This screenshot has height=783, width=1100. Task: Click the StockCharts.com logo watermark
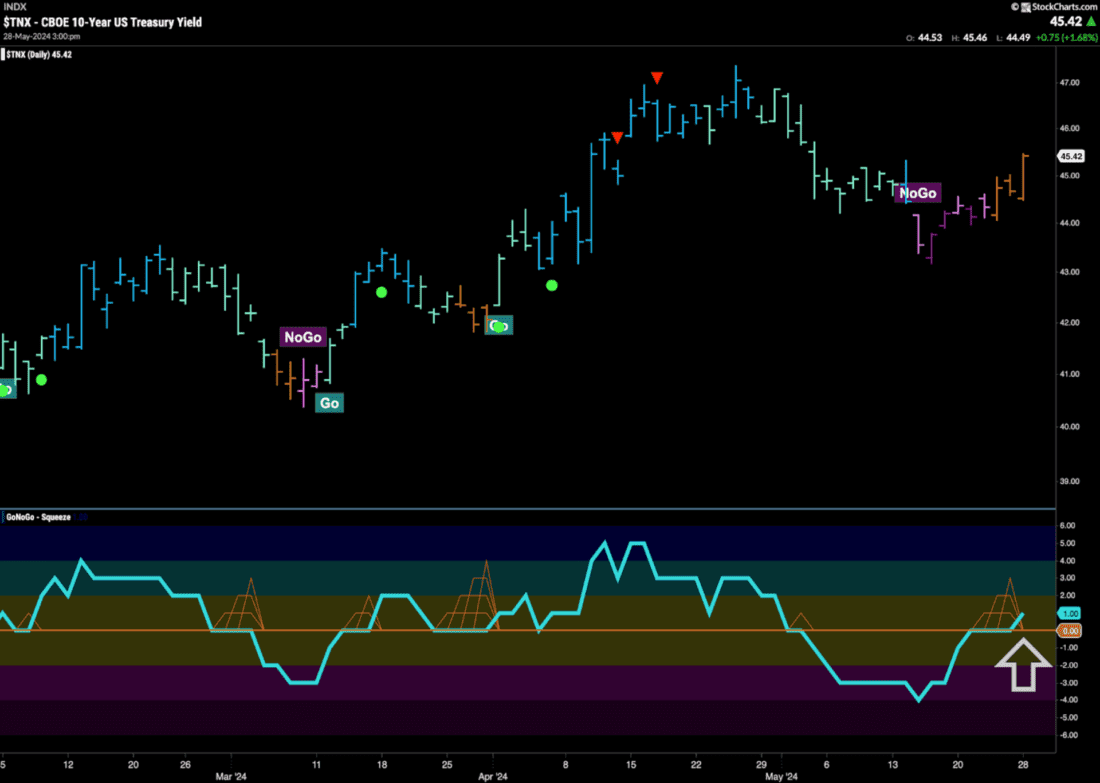coord(1049,6)
